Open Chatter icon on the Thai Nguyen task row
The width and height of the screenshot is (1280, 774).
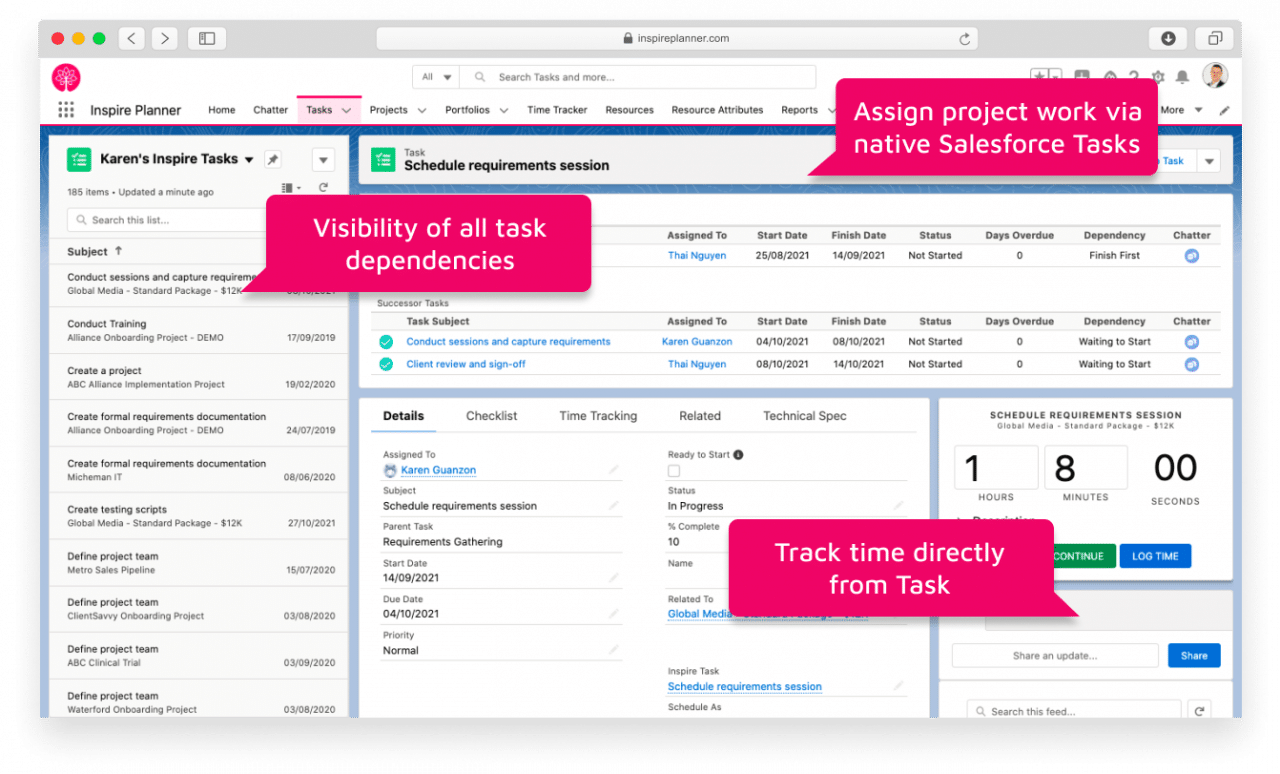click(x=1190, y=255)
